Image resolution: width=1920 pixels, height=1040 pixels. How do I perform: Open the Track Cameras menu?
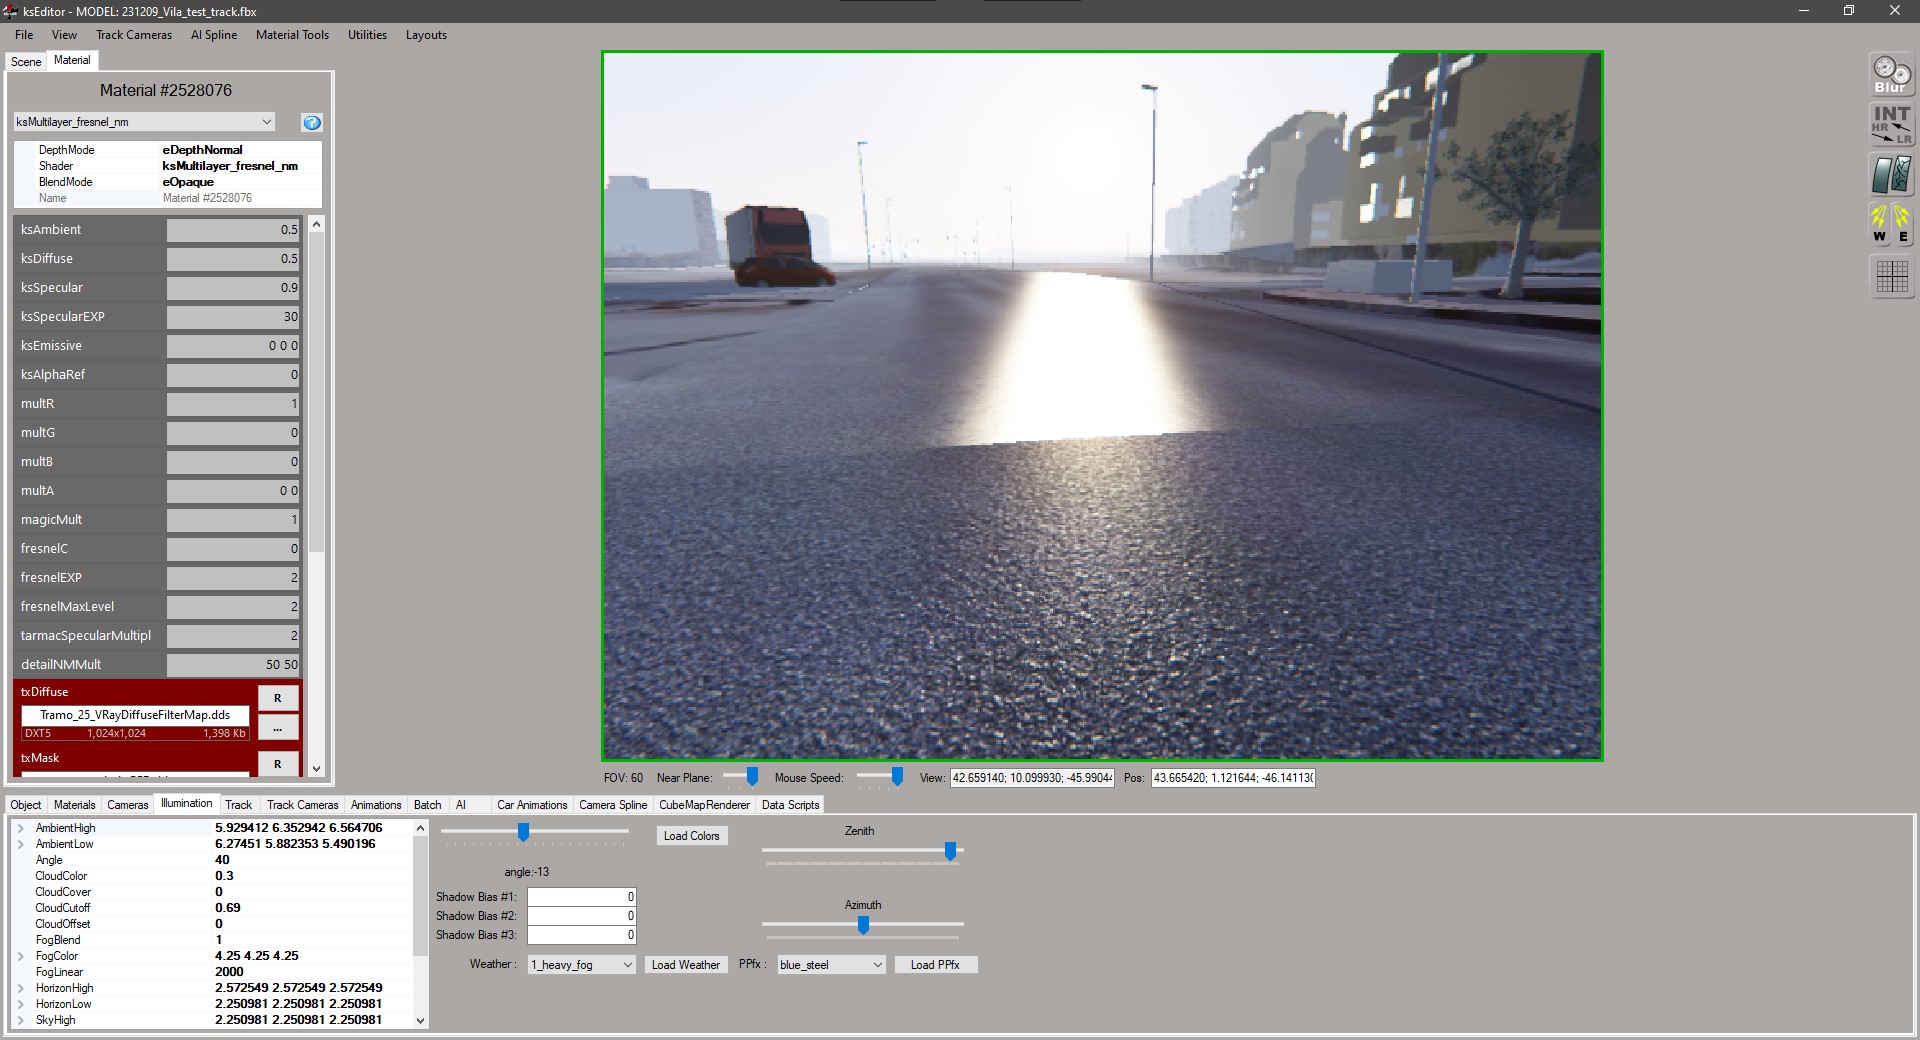(134, 35)
